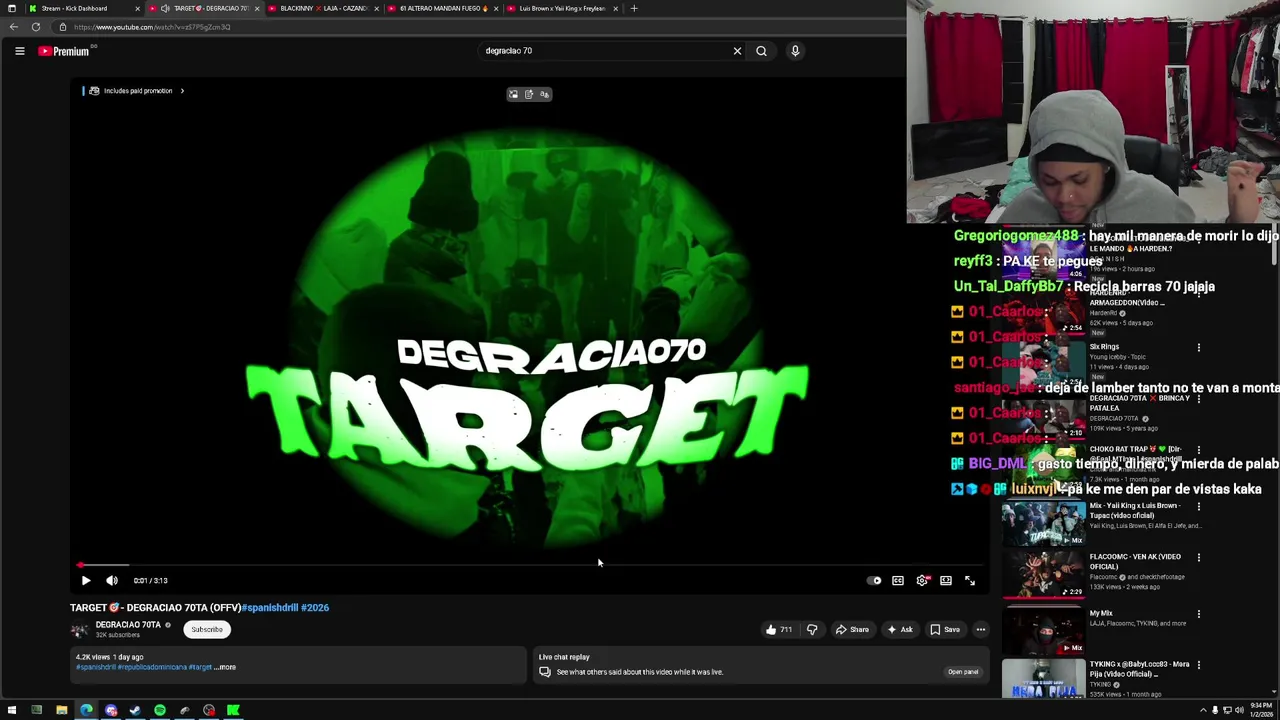This screenshot has width=1280, height=720.
Task: Open the green Kick app on the taskbar
Action: pos(233,711)
